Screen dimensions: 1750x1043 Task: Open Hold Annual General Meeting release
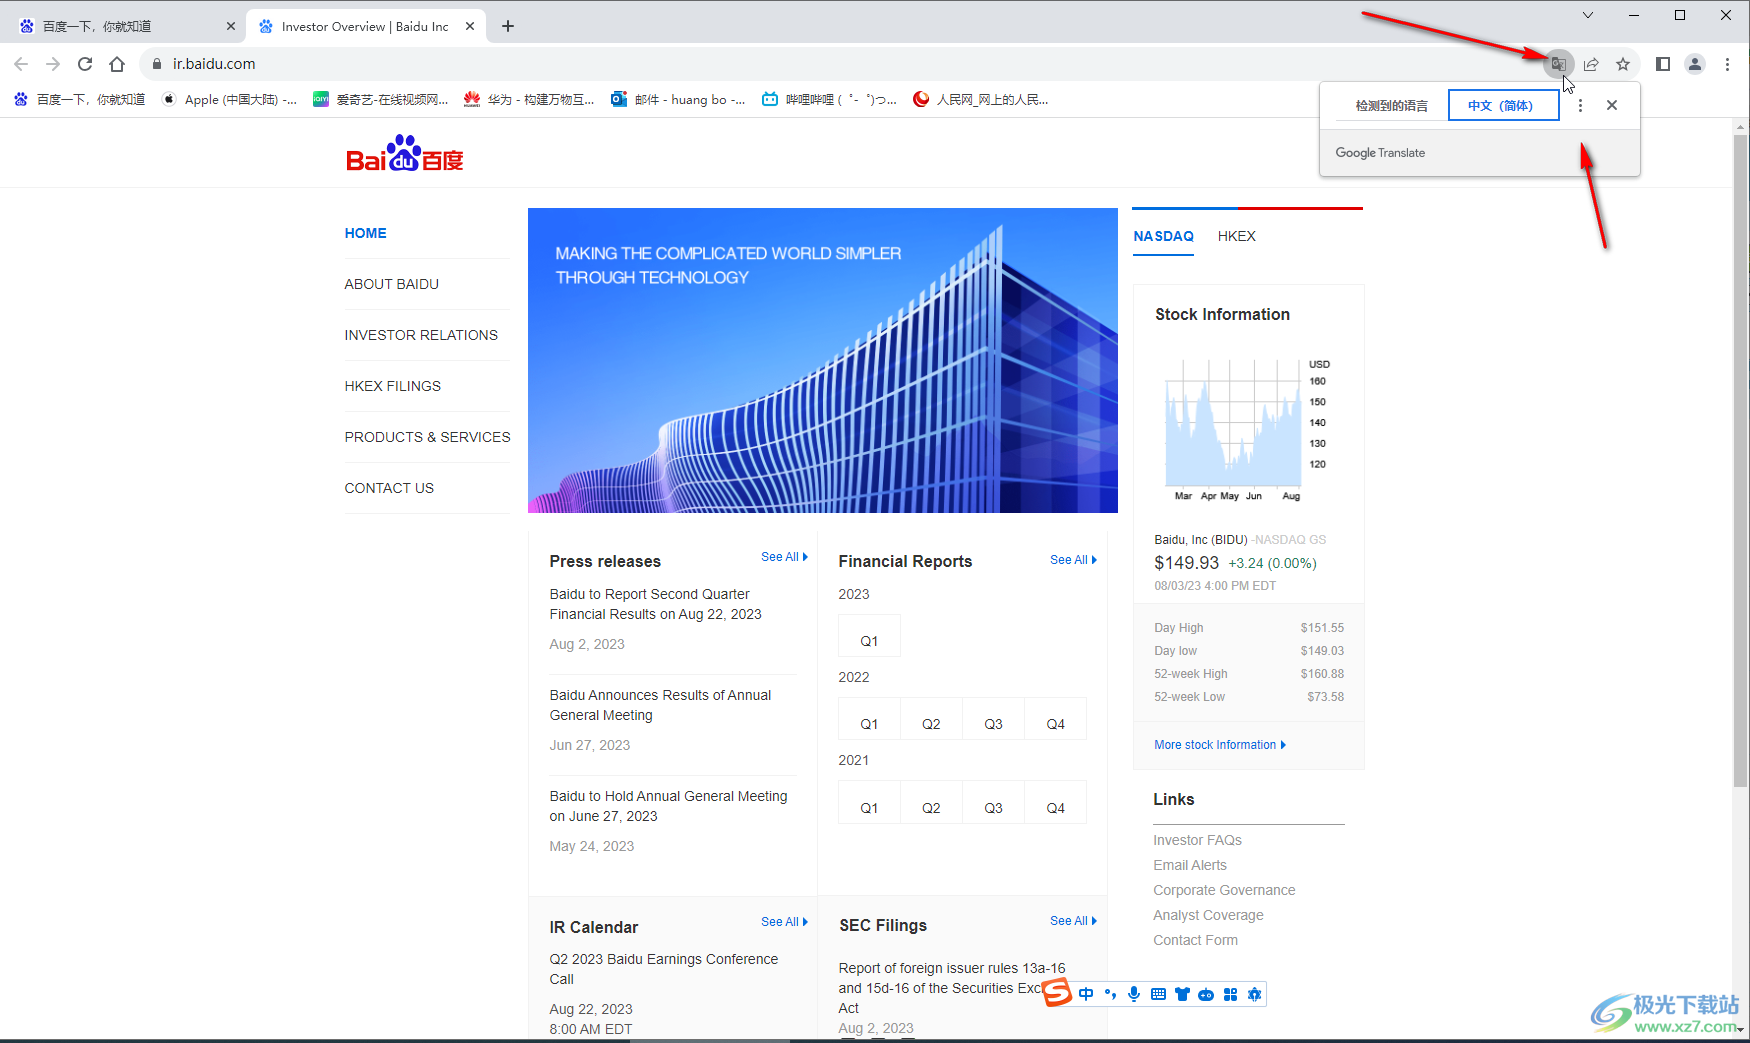click(x=668, y=806)
